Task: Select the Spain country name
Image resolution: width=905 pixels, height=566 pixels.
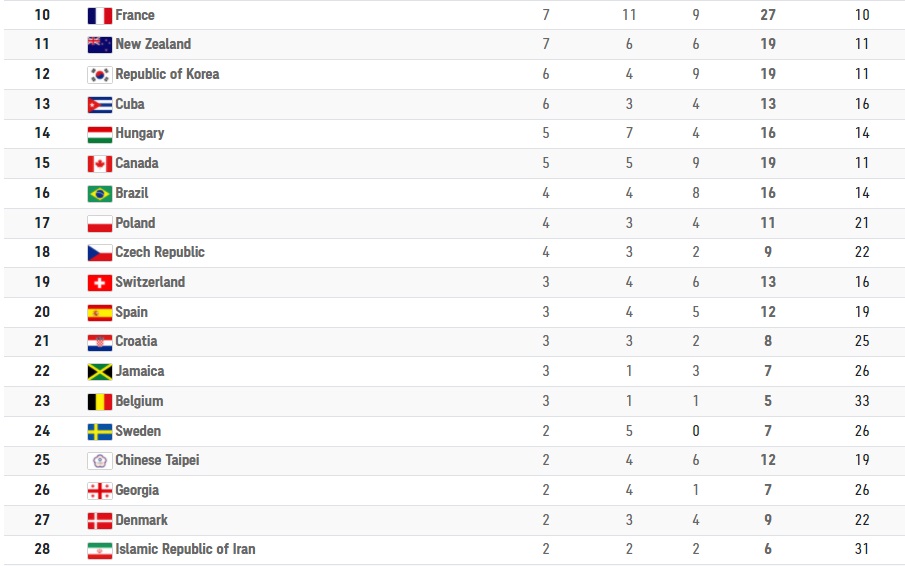Action: coord(131,312)
